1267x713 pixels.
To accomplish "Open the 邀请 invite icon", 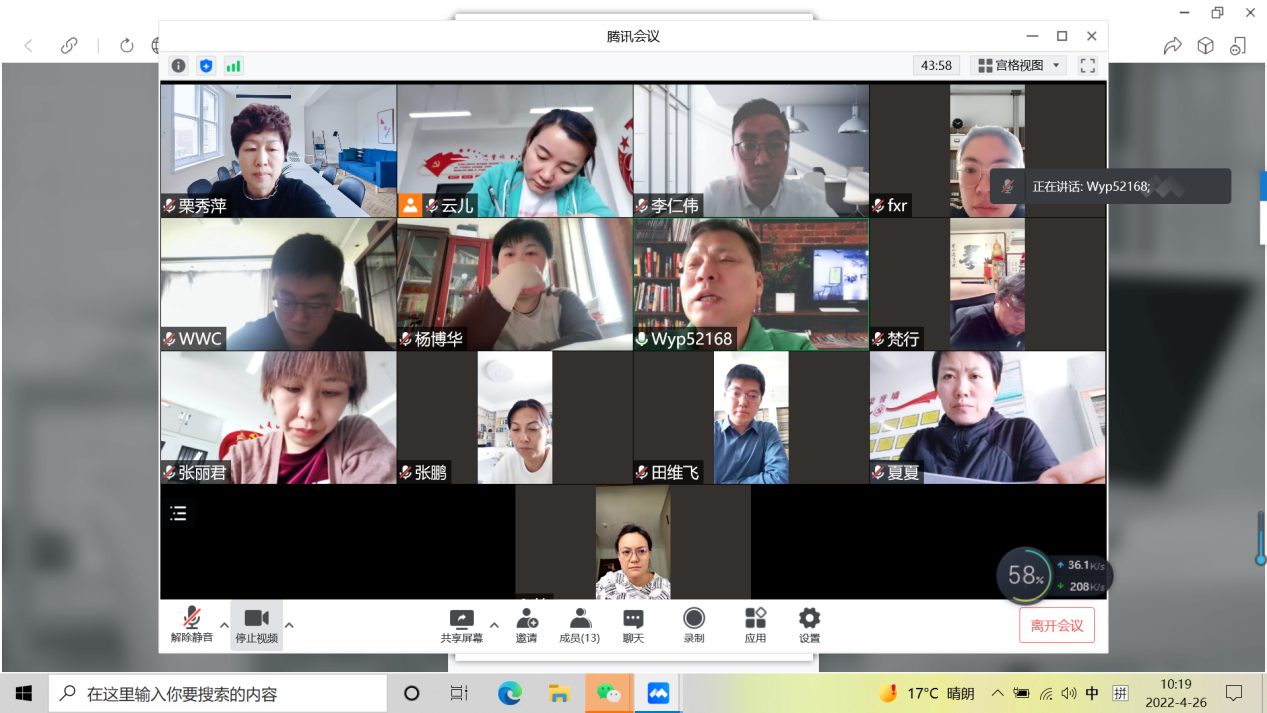I will (x=526, y=625).
